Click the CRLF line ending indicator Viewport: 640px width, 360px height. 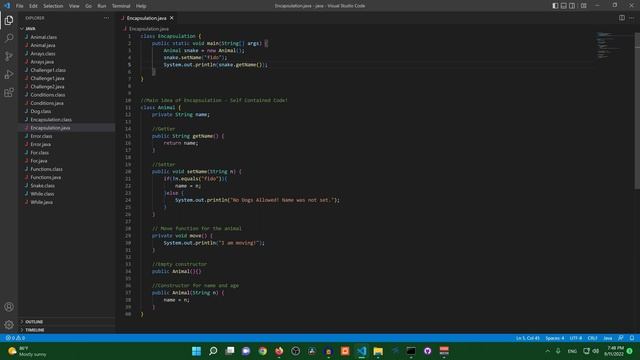pyautogui.click(x=592, y=338)
